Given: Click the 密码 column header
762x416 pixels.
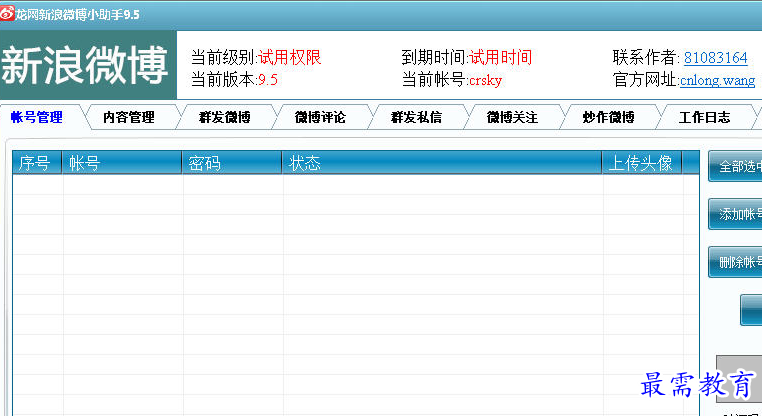Looking at the screenshot, I should [x=232, y=163].
